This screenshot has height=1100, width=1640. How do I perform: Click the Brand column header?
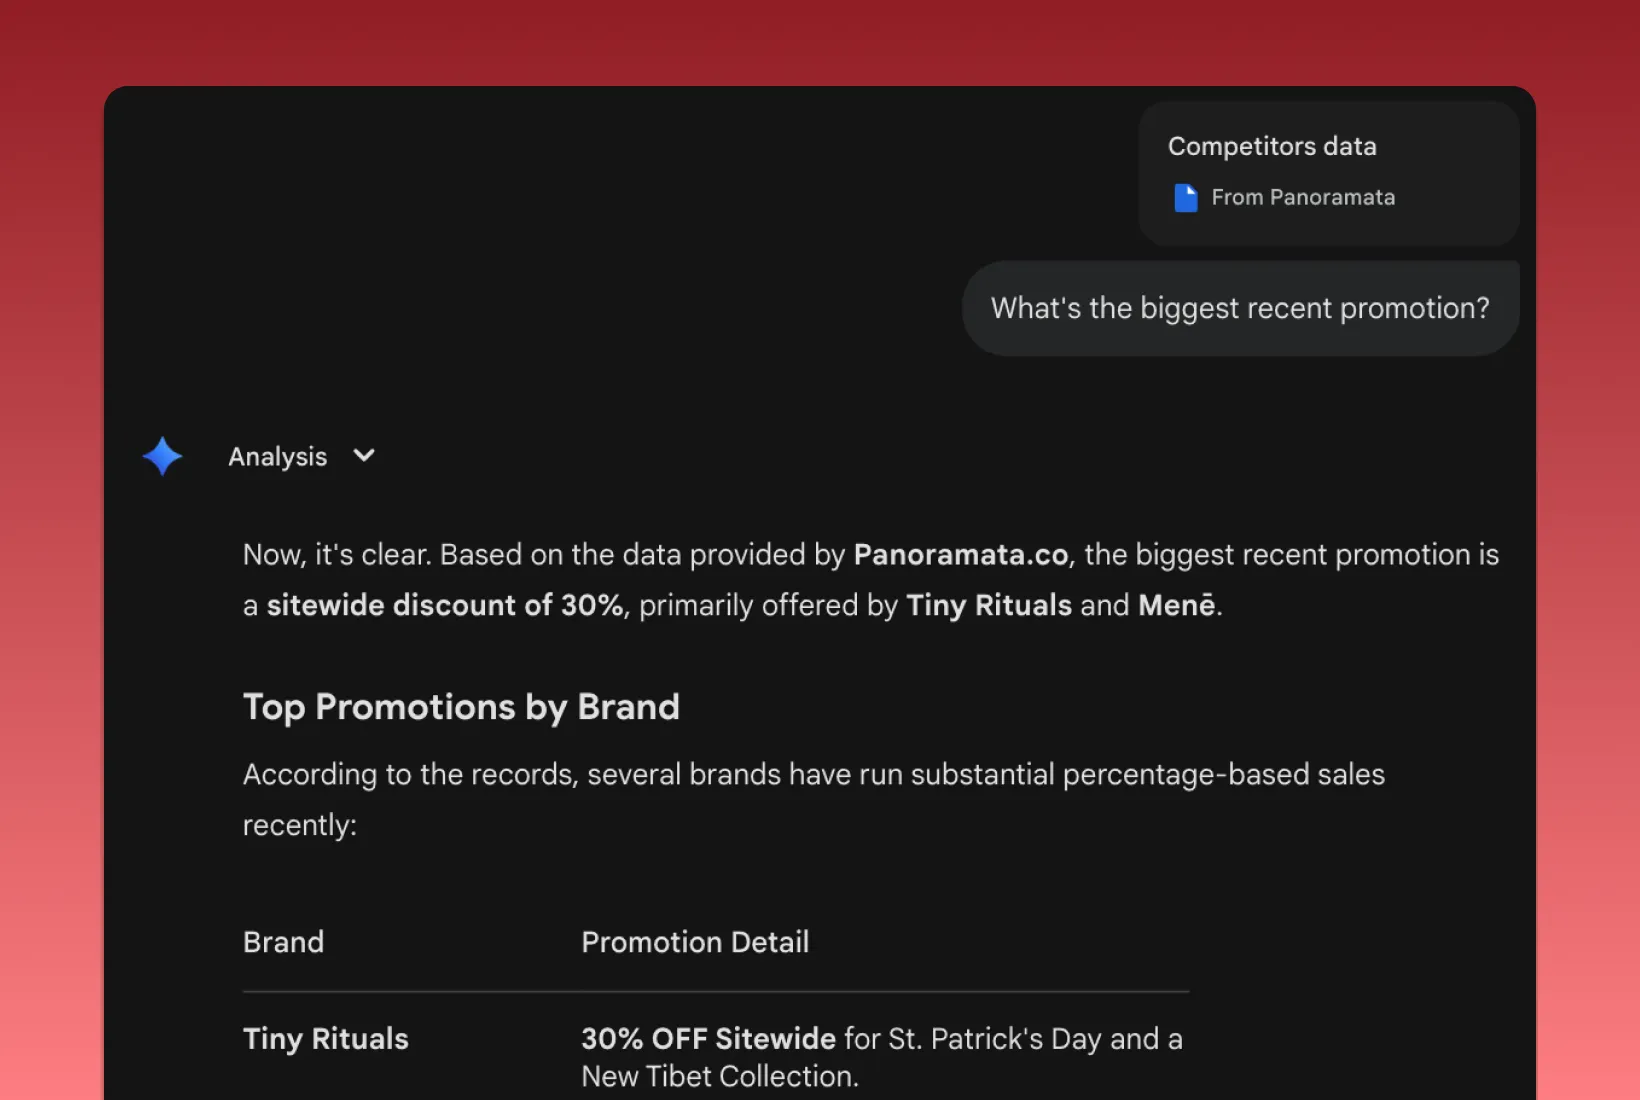click(284, 942)
